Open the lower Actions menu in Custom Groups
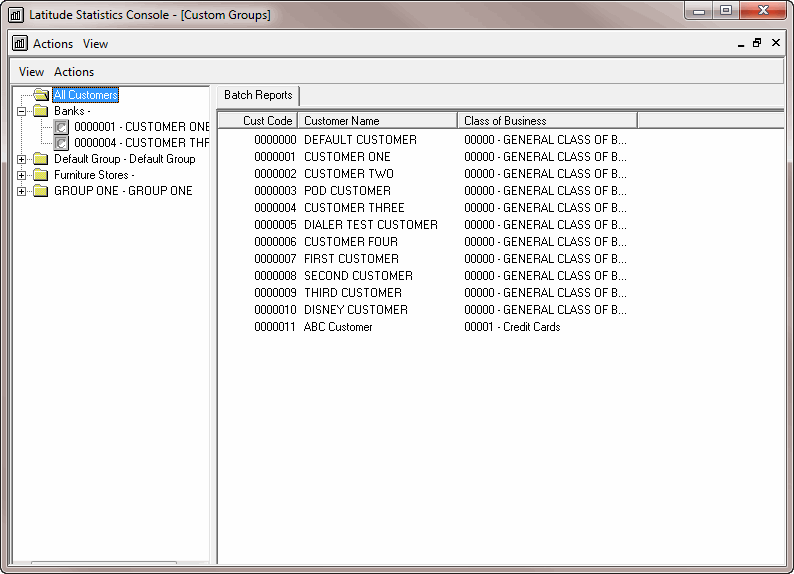The height and width of the screenshot is (574, 794). click(74, 72)
